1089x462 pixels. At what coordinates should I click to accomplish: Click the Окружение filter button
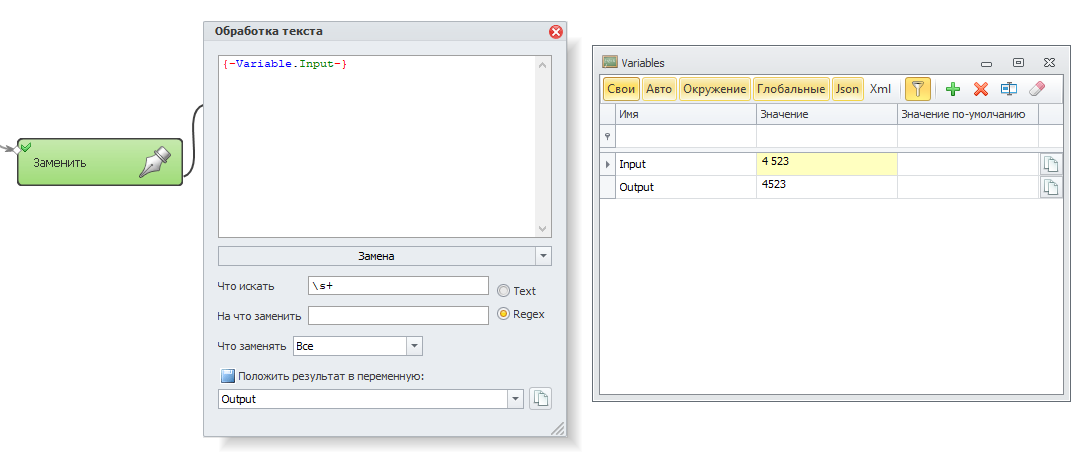click(x=714, y=89)
